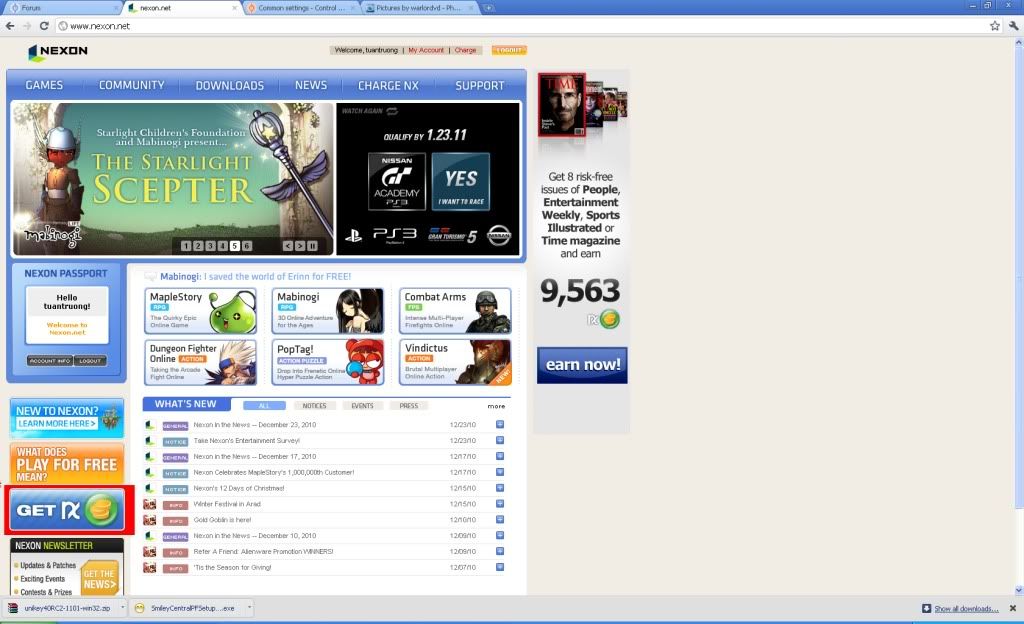The height and width of the screenshot is (624, 1024).
Task: Bookmark this page with the star icon
Action: [995, 26]
